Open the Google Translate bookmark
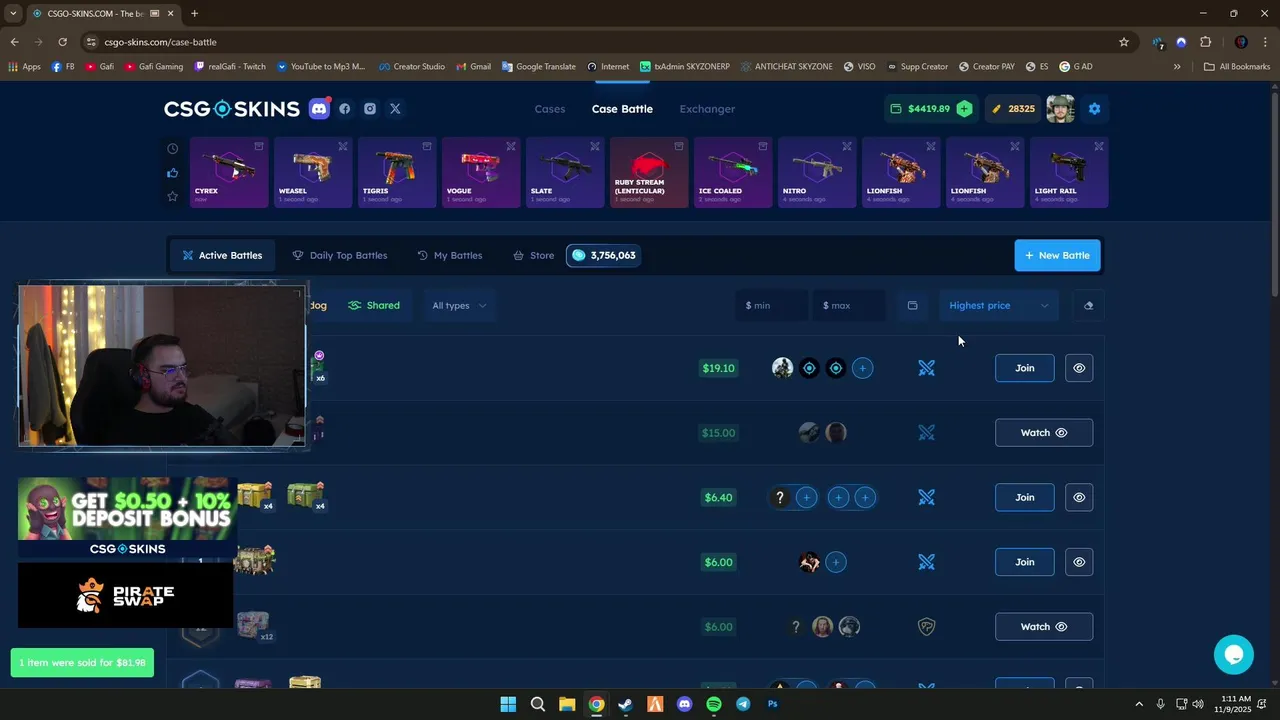1280x720 pixels. pos(539,67)
